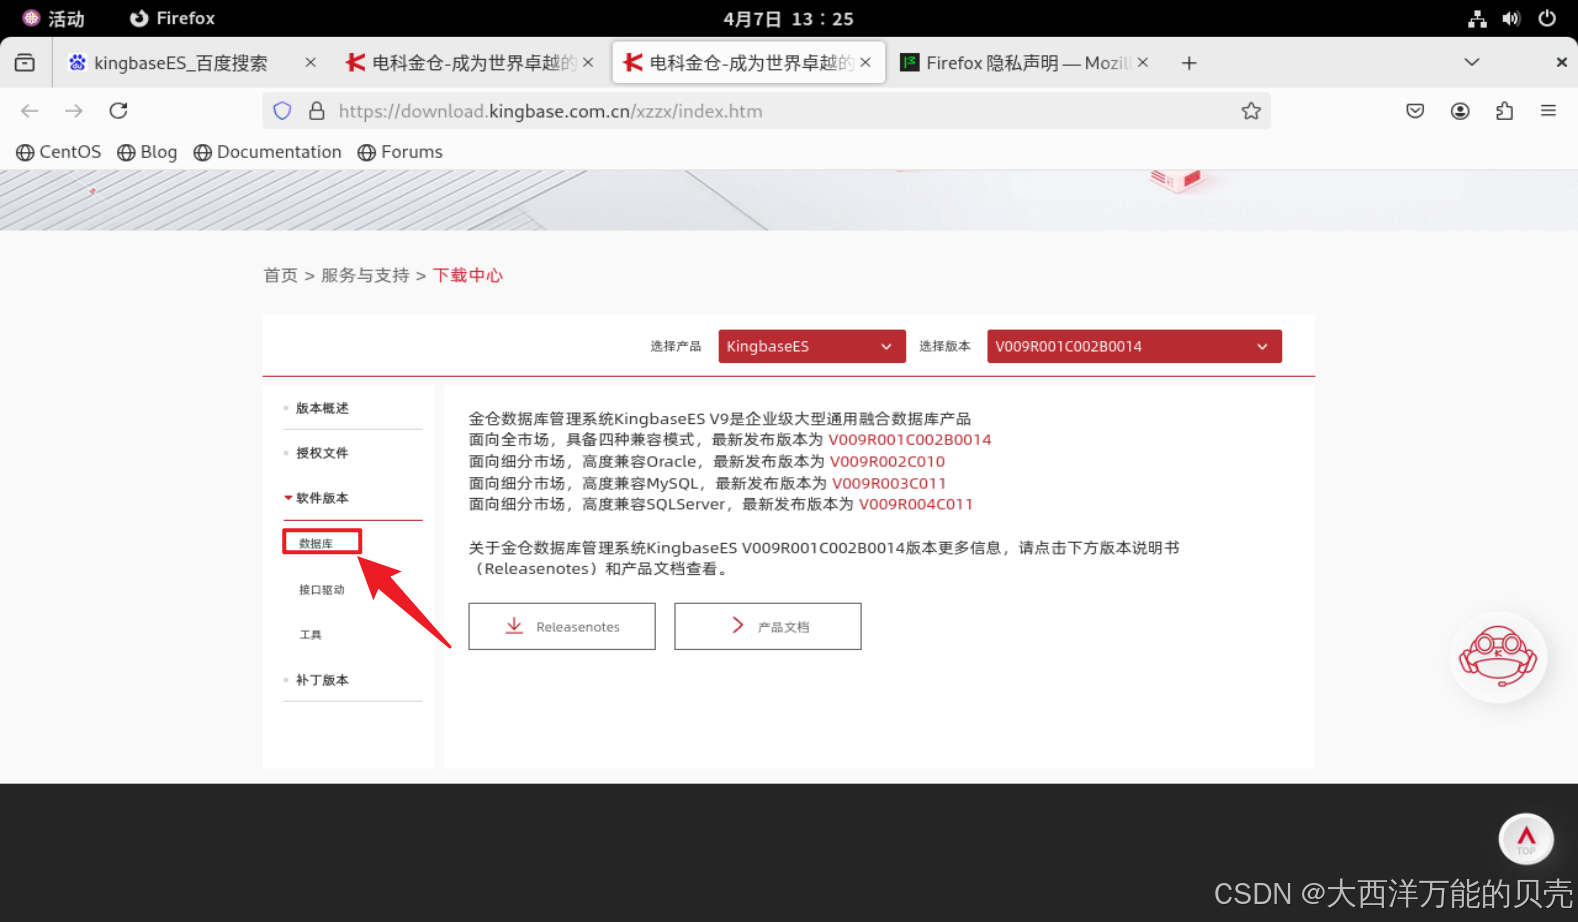This screenshot has width=1578, height=922.
Task: Select 工具 in the sidebar
Action: tap(311, 635)
